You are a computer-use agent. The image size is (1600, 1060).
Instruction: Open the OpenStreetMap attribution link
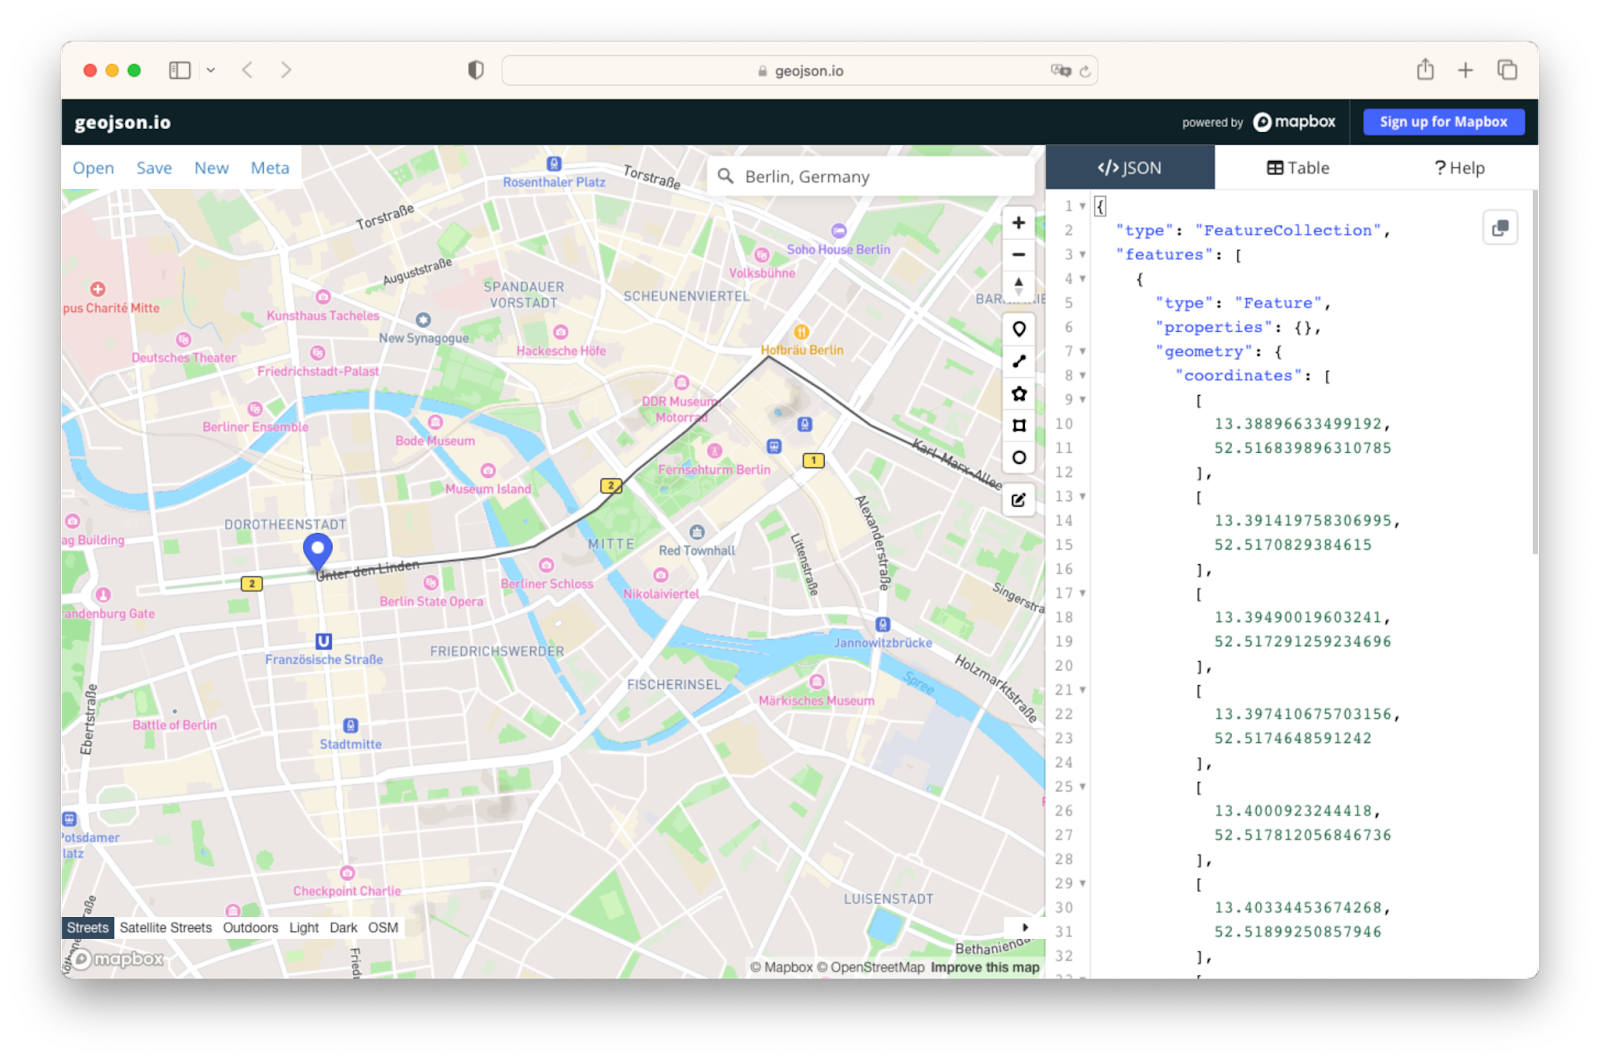870,967
